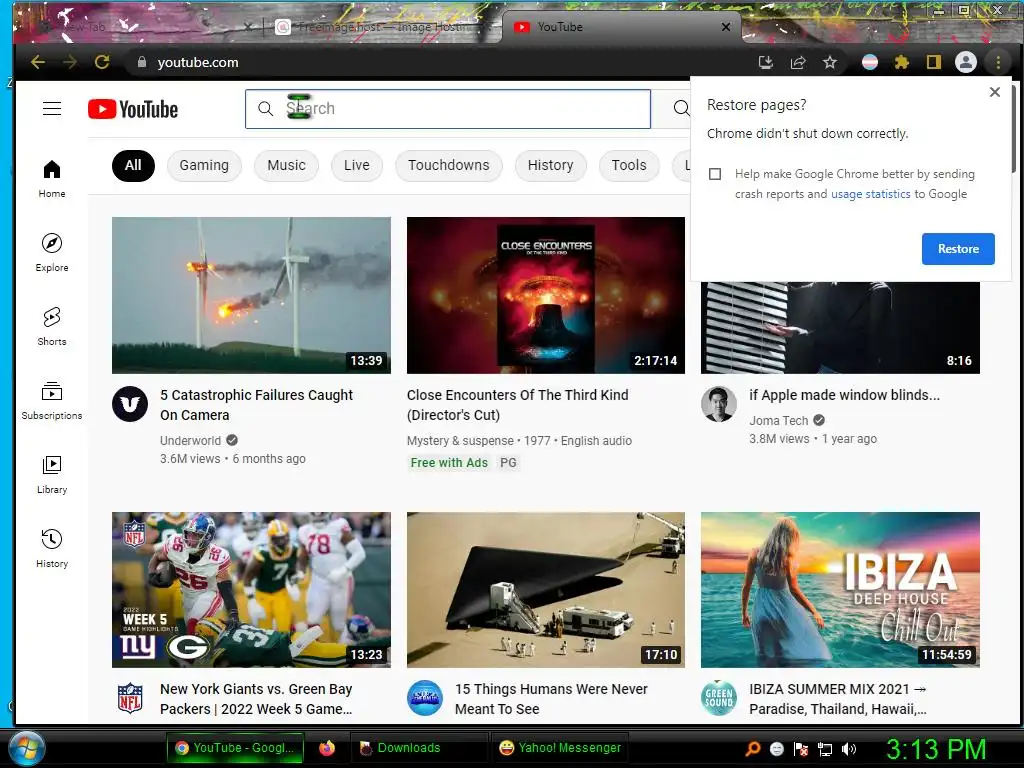Open the Extensions puzzle icon
The width and height of the screenshot is (1024, 768).
click(901, 62)
